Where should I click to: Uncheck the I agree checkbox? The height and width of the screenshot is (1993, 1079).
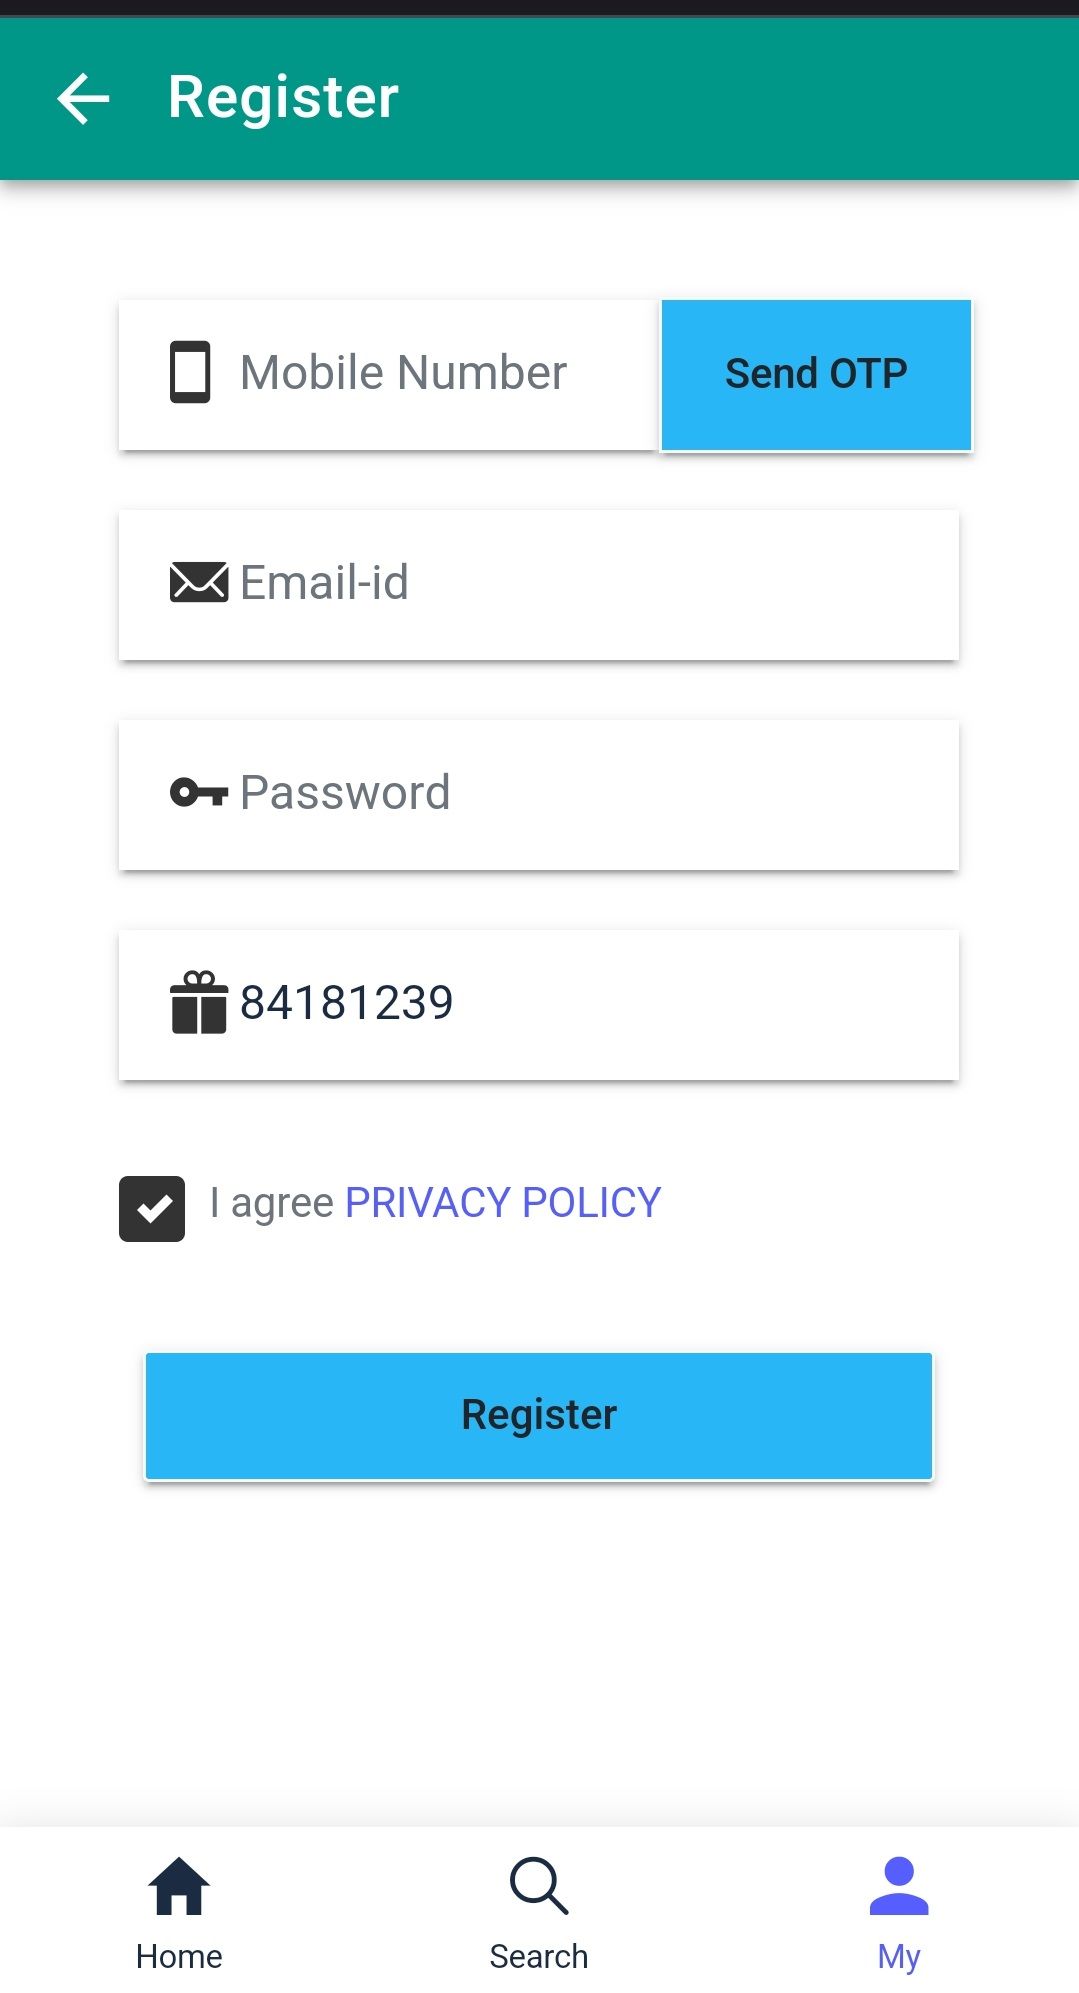pos(152,1208)
